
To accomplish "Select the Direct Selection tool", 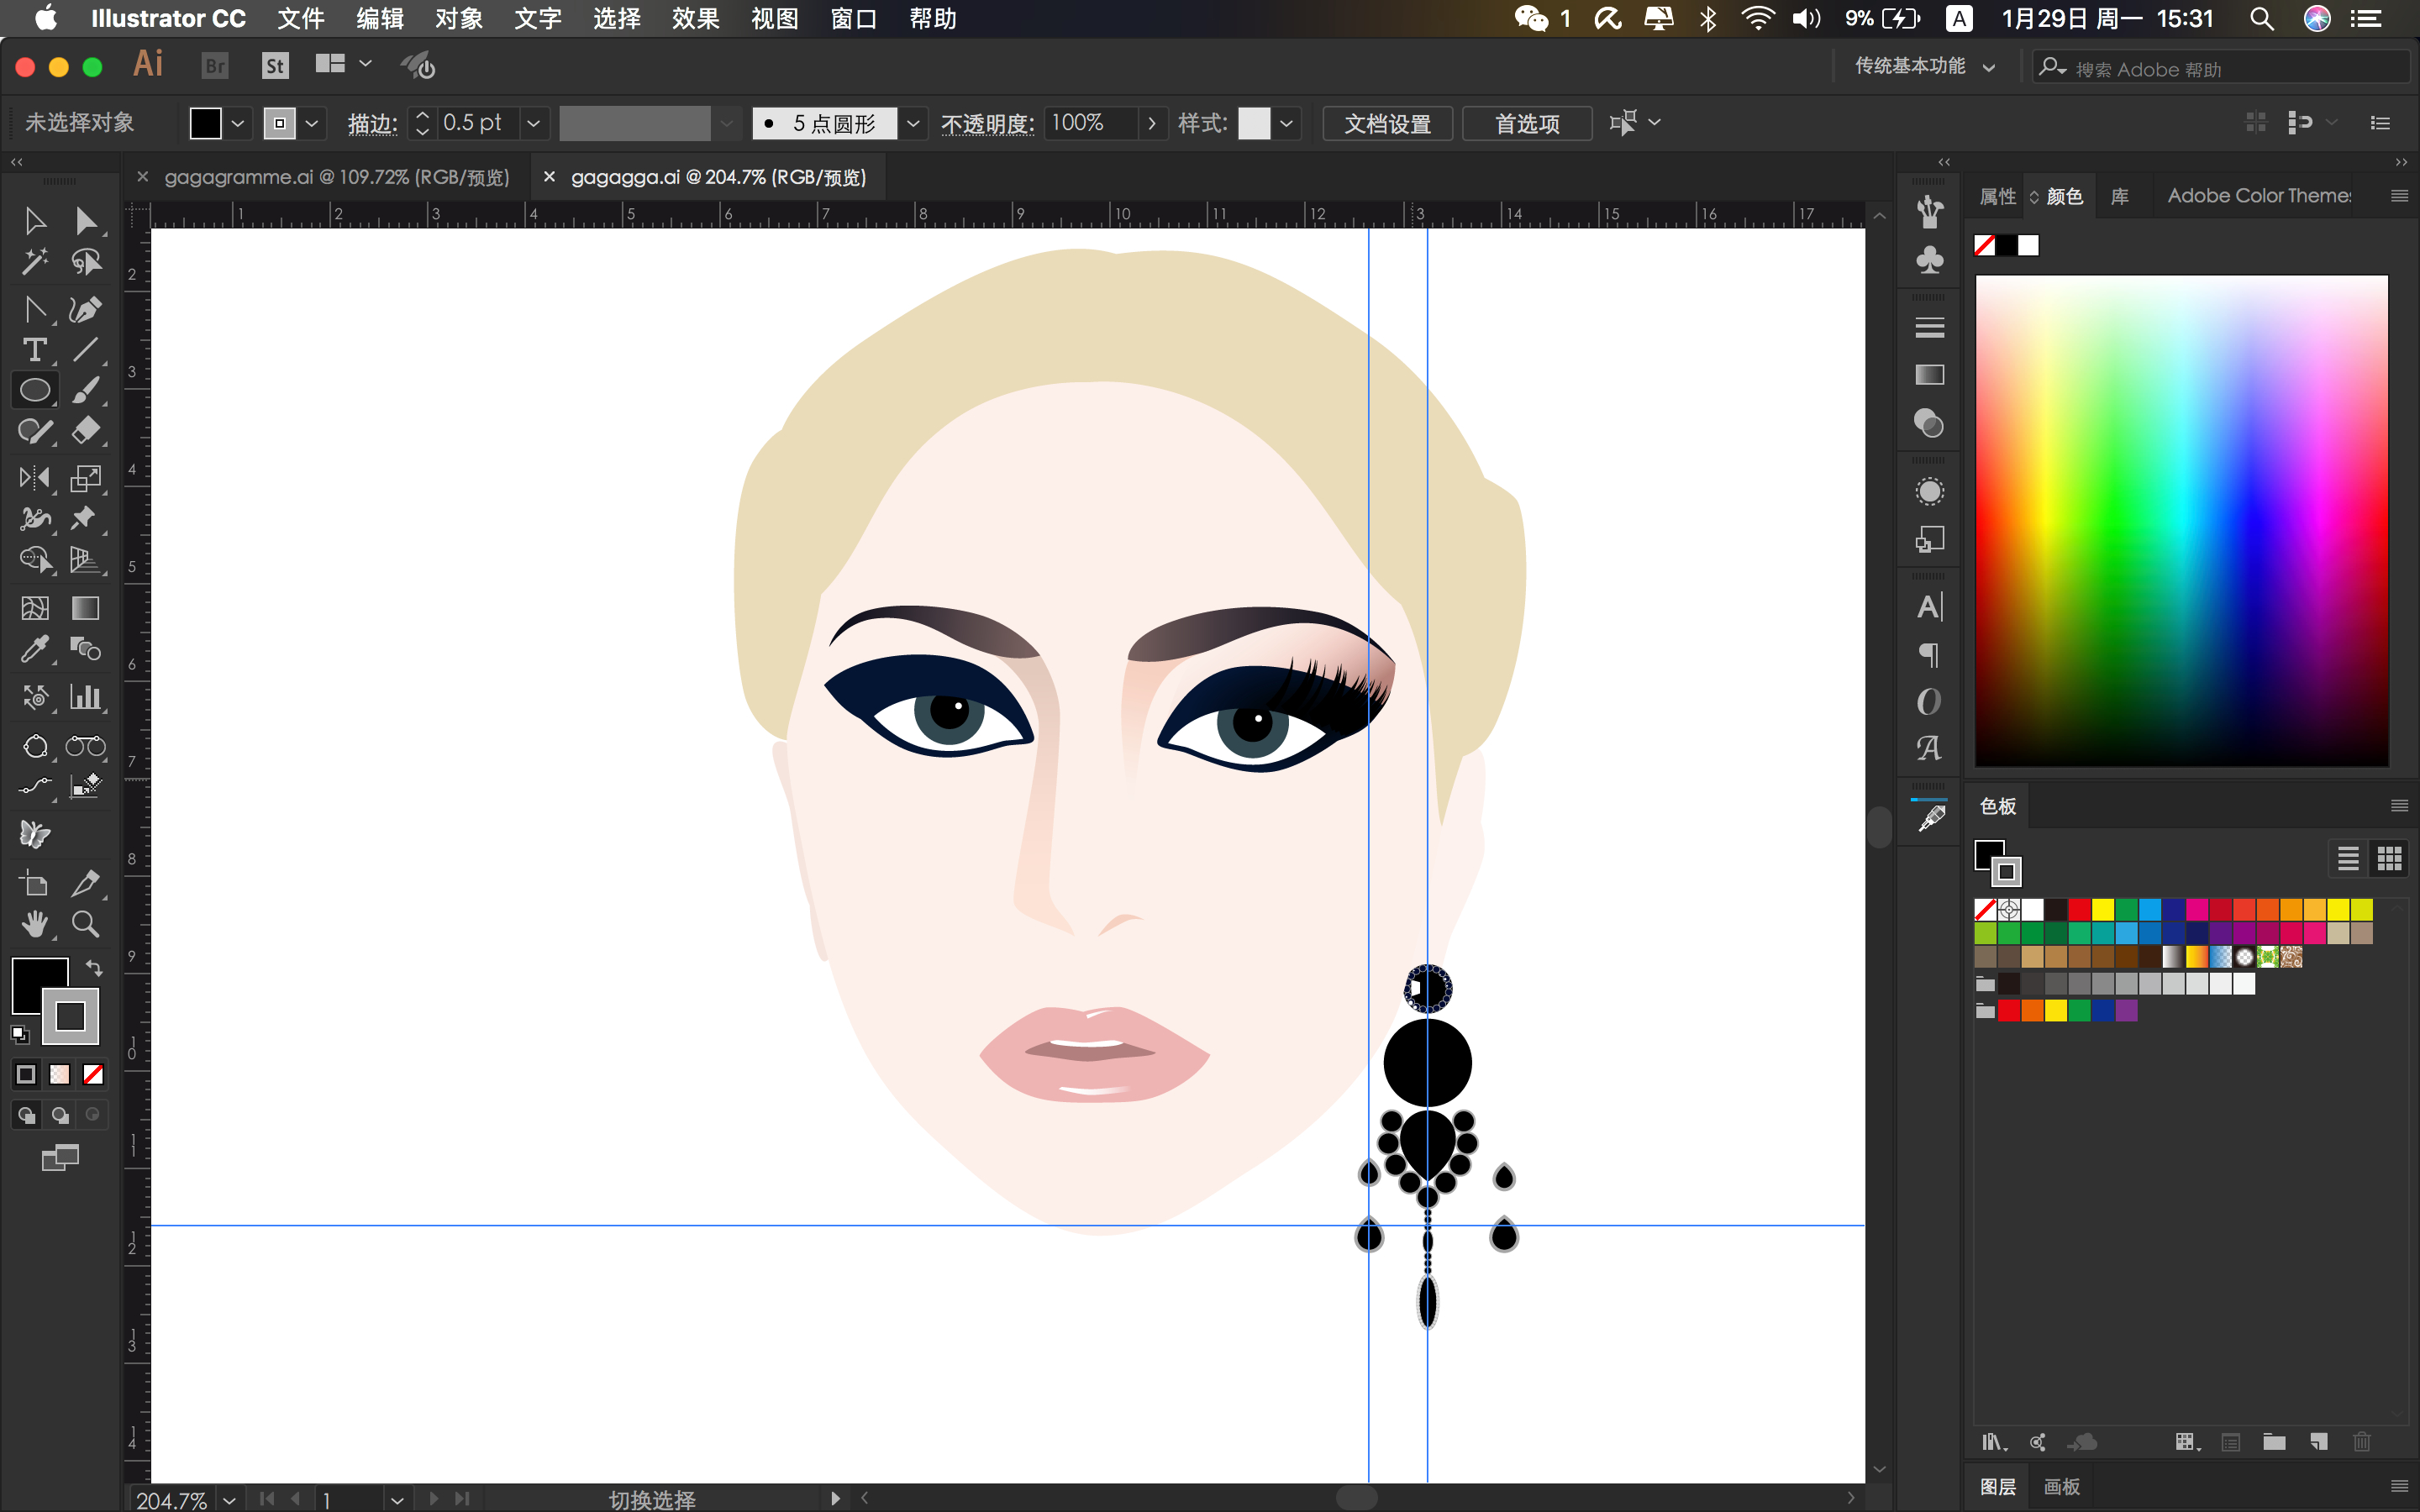I will click(85, 220).
